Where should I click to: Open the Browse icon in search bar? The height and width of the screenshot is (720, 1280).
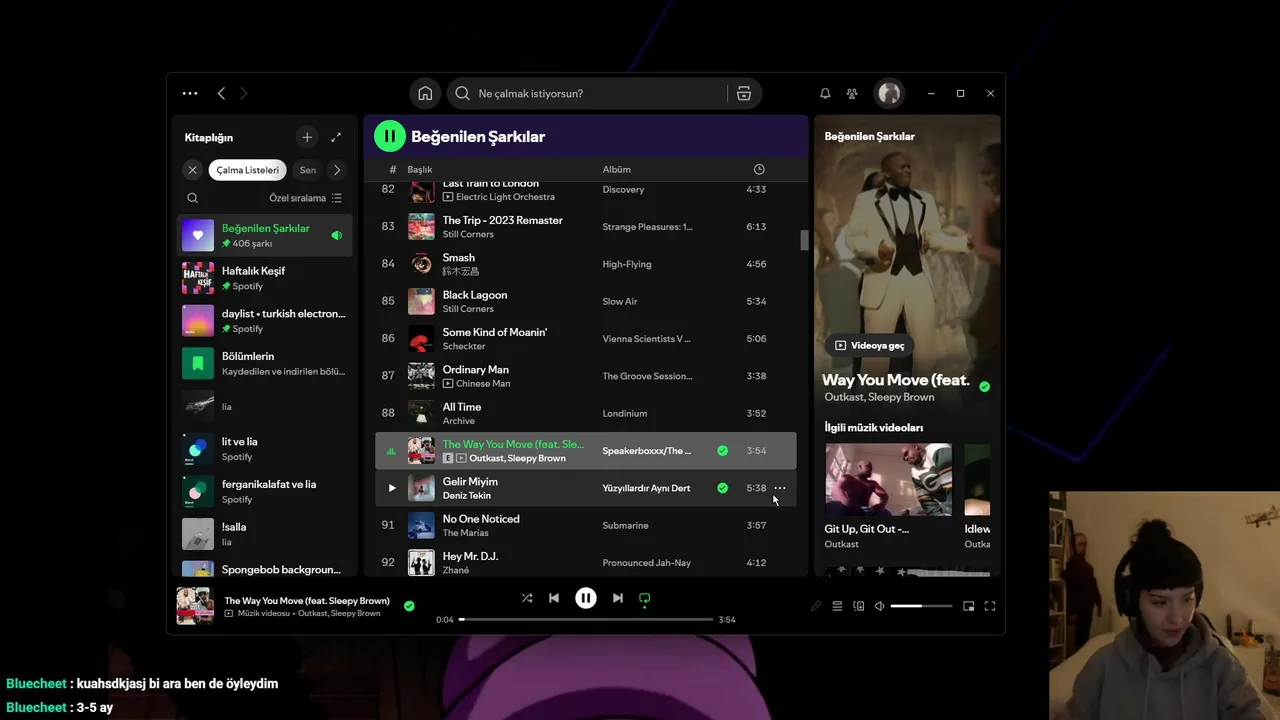744,93
